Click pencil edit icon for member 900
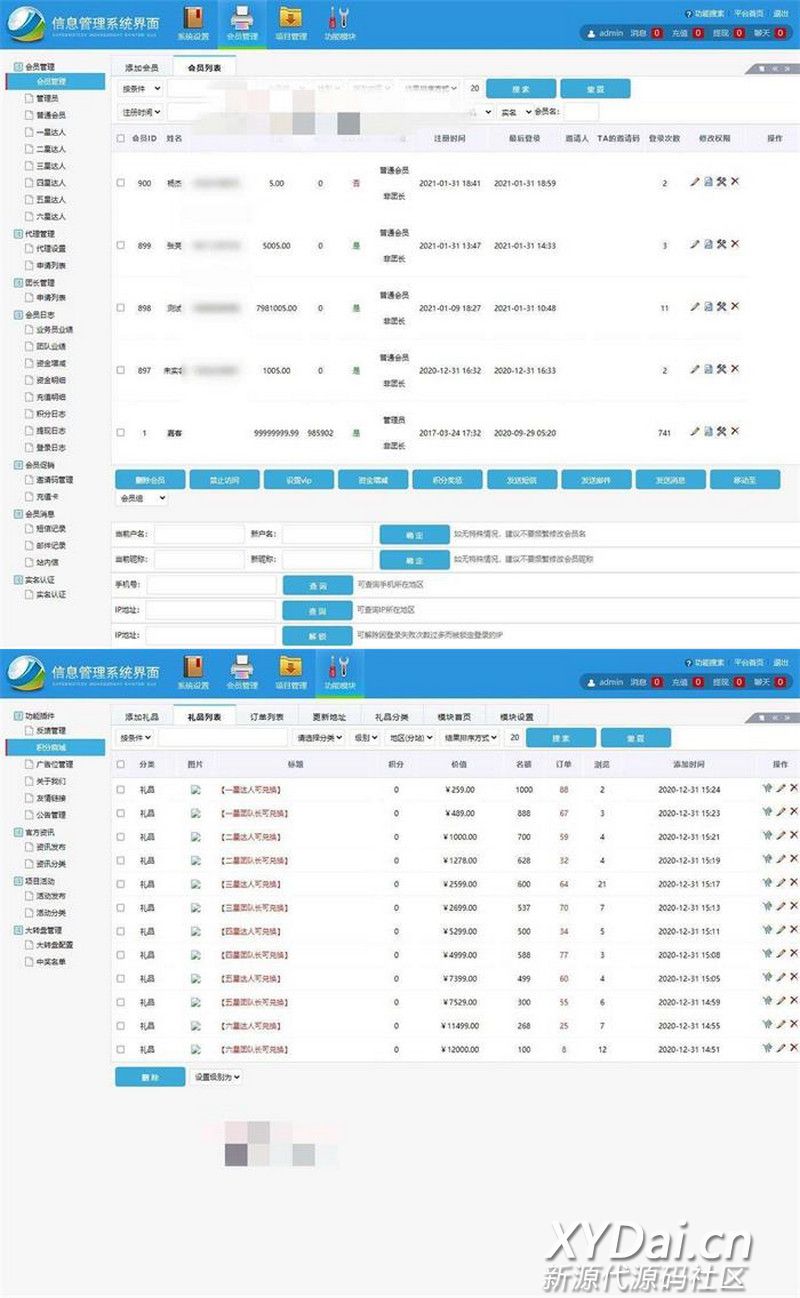Image resolution: width=800 pixels, height=1298 pixels. tap(695, 182)
